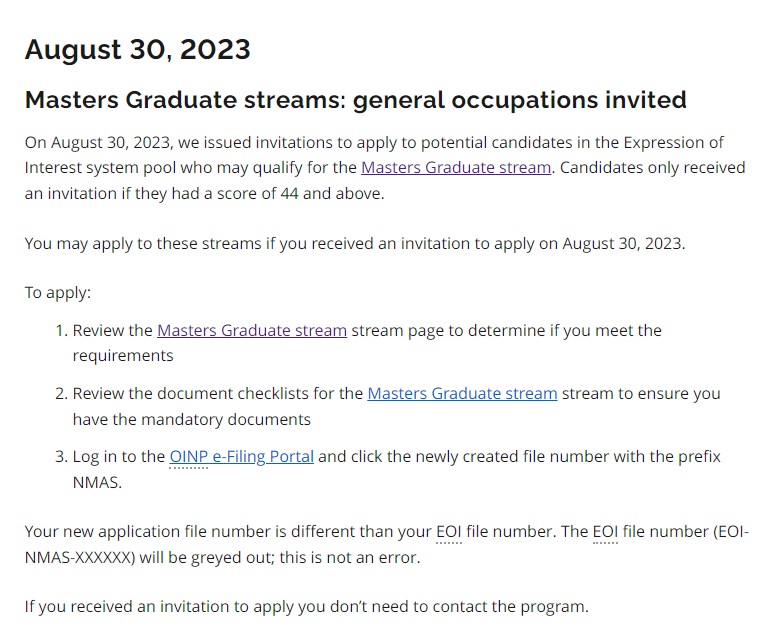This screenshot has width=770, height=642.
Task: Open document checklists Masters Graduate stream link
Action: coord(462,393)
